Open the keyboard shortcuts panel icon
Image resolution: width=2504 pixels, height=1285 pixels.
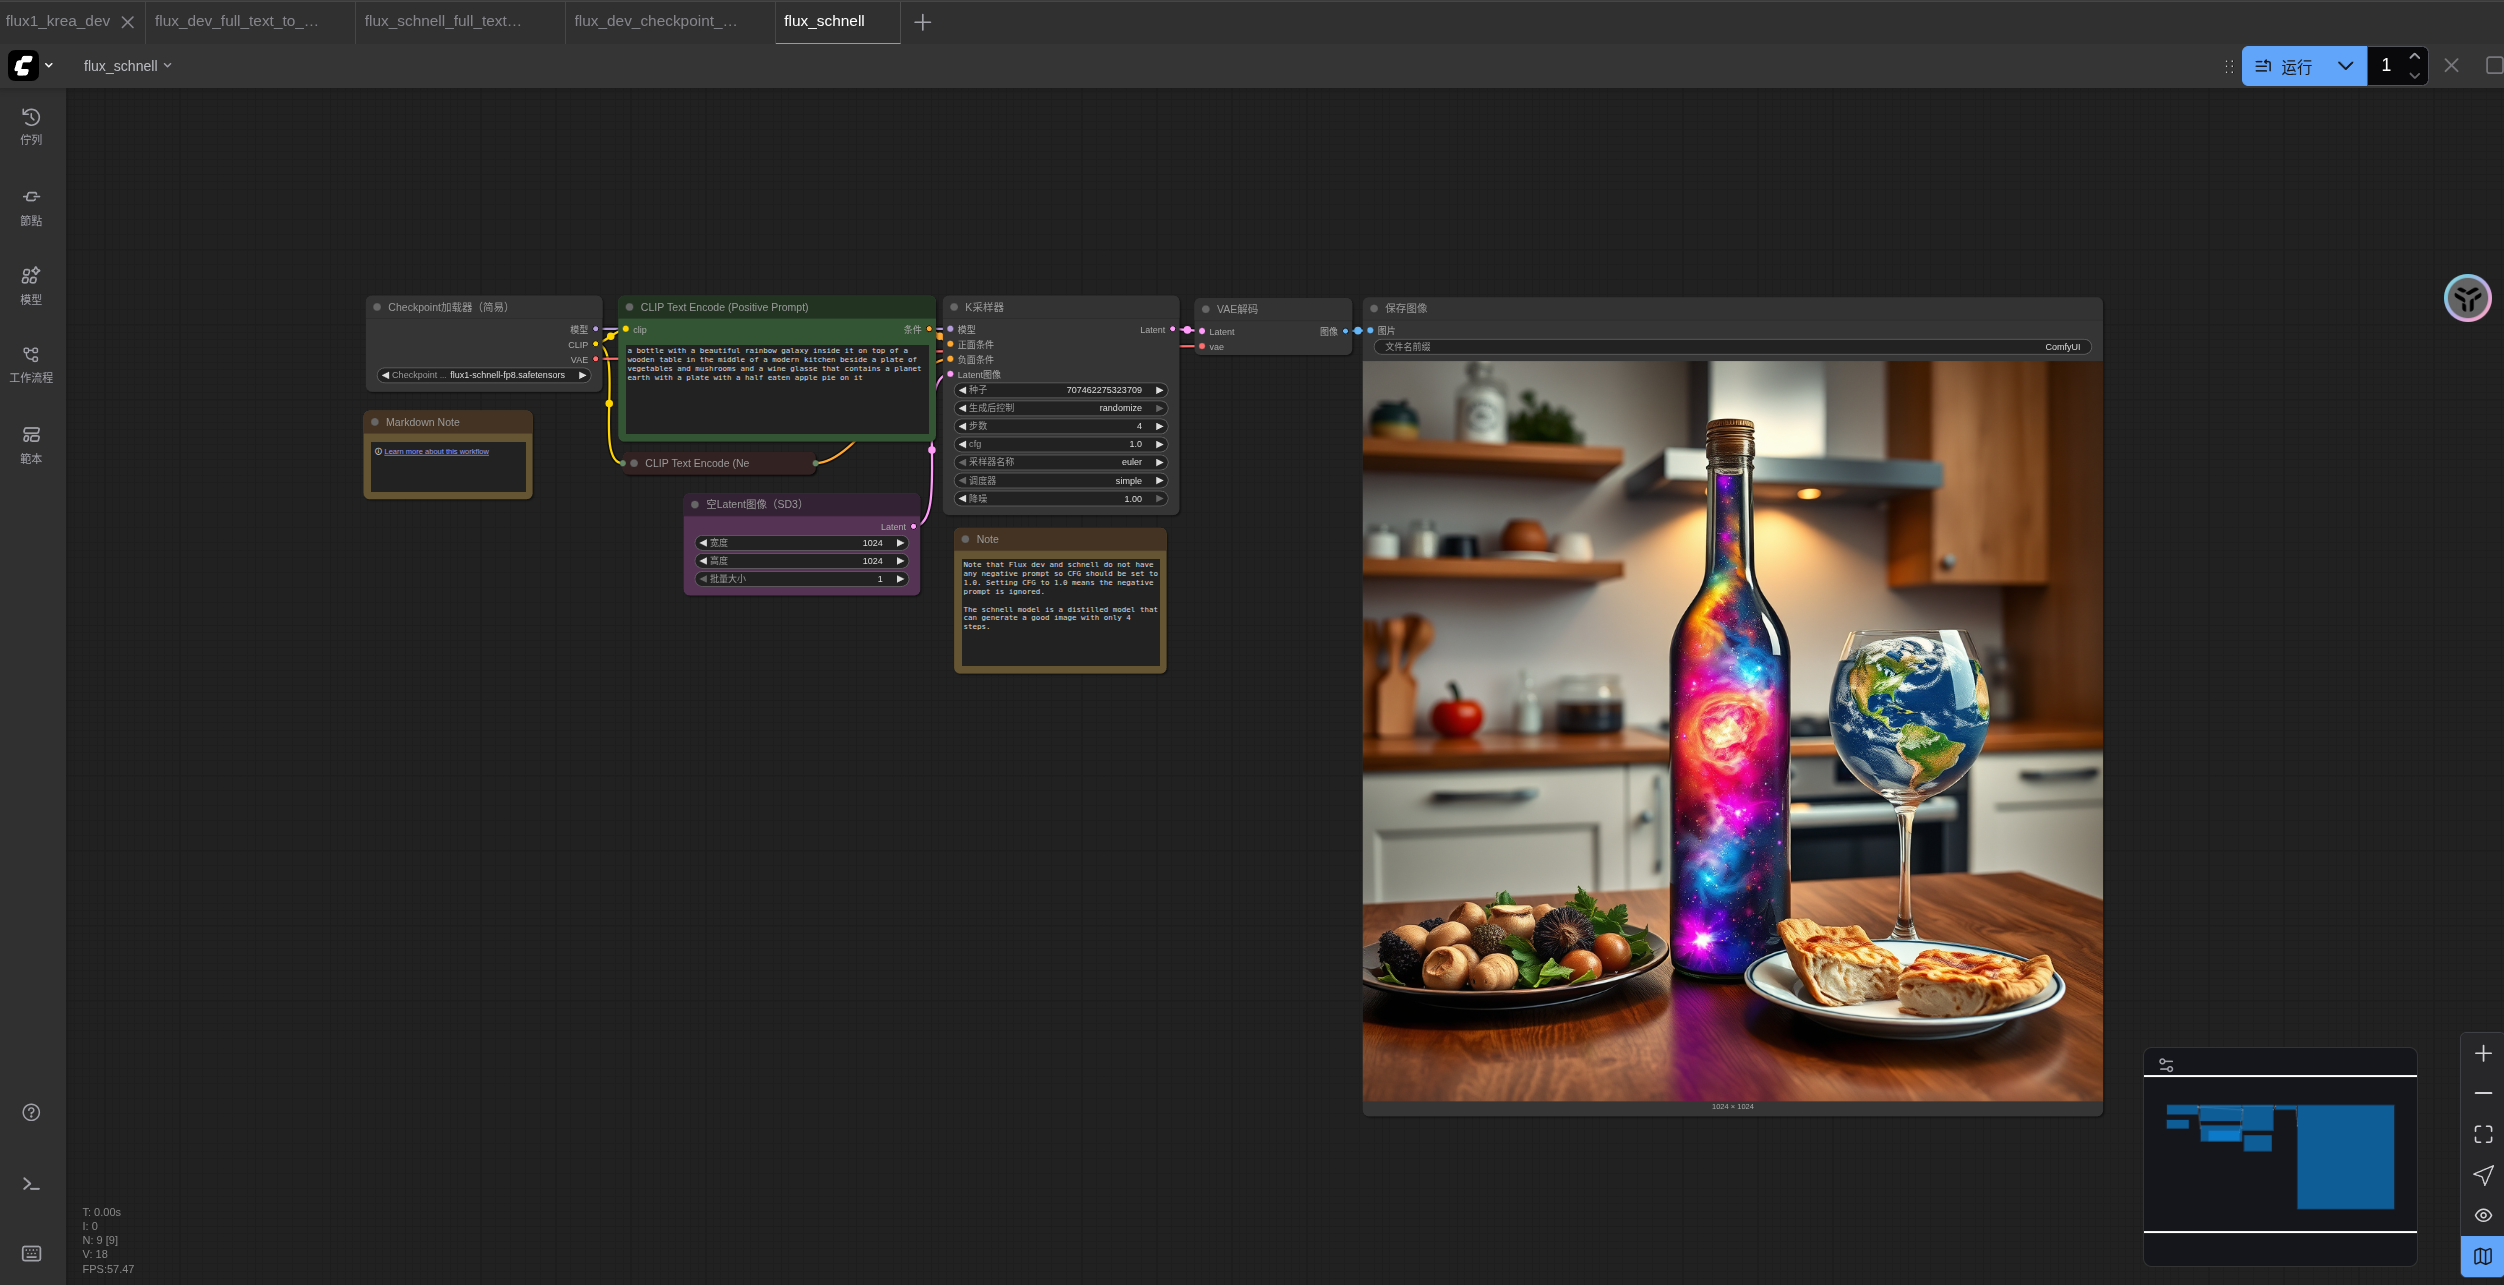pyautogui.click(x=31, y=1254)
